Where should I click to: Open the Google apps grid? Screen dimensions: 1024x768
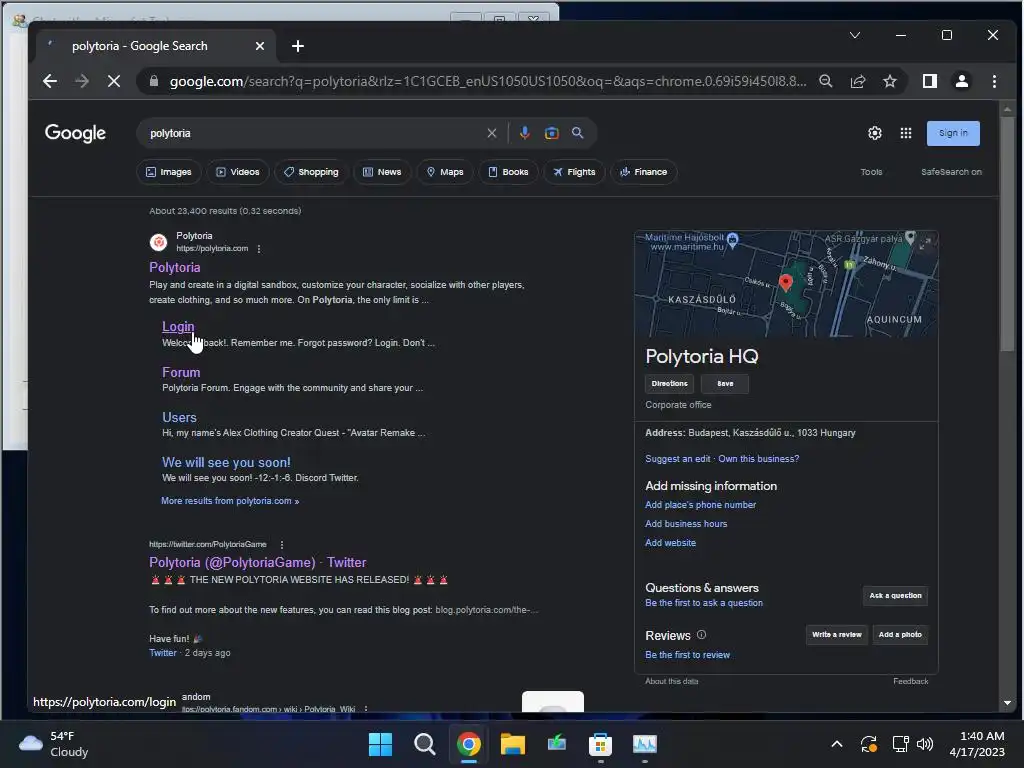tap(906, 133)
